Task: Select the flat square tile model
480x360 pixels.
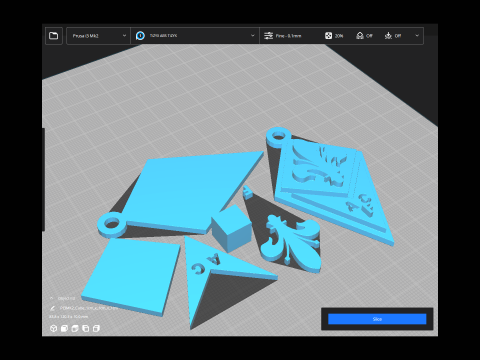Action: tap(132, 277)
